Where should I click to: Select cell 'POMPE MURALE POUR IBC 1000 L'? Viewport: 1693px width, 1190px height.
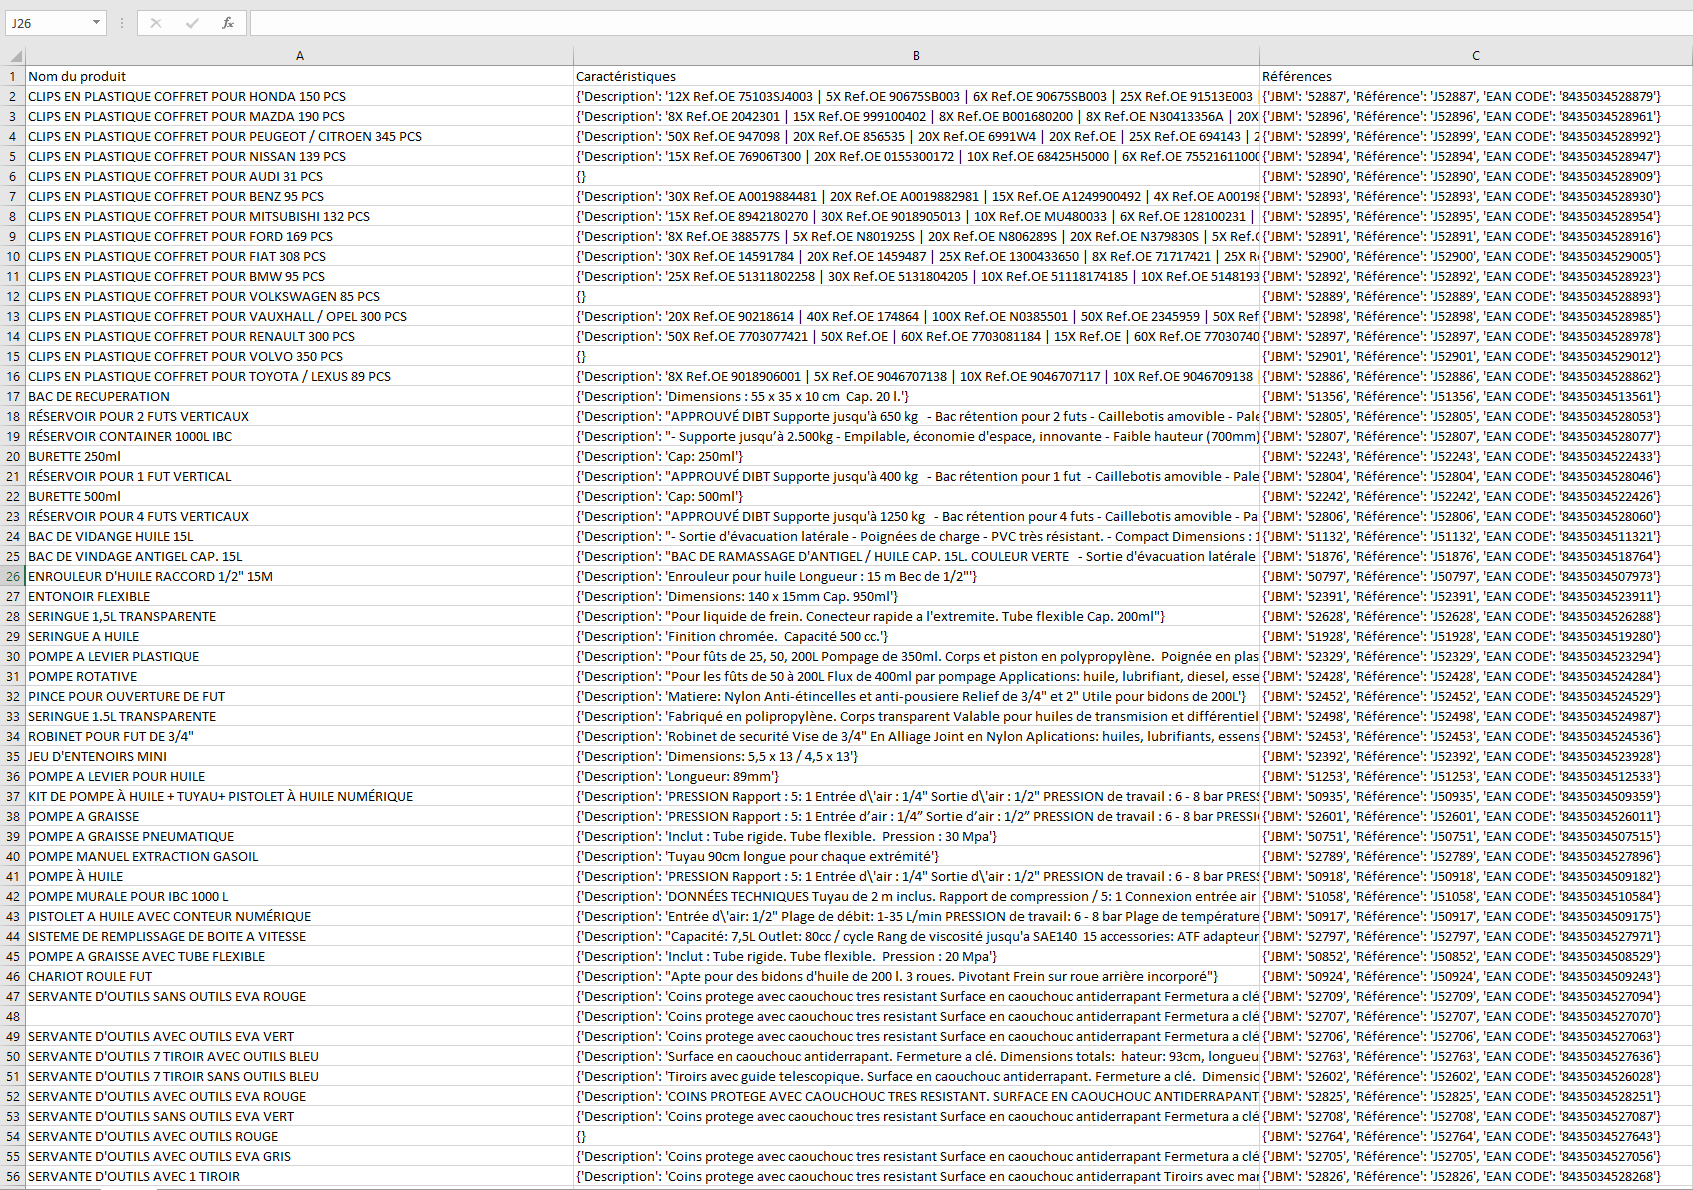[x=300, y=896]
